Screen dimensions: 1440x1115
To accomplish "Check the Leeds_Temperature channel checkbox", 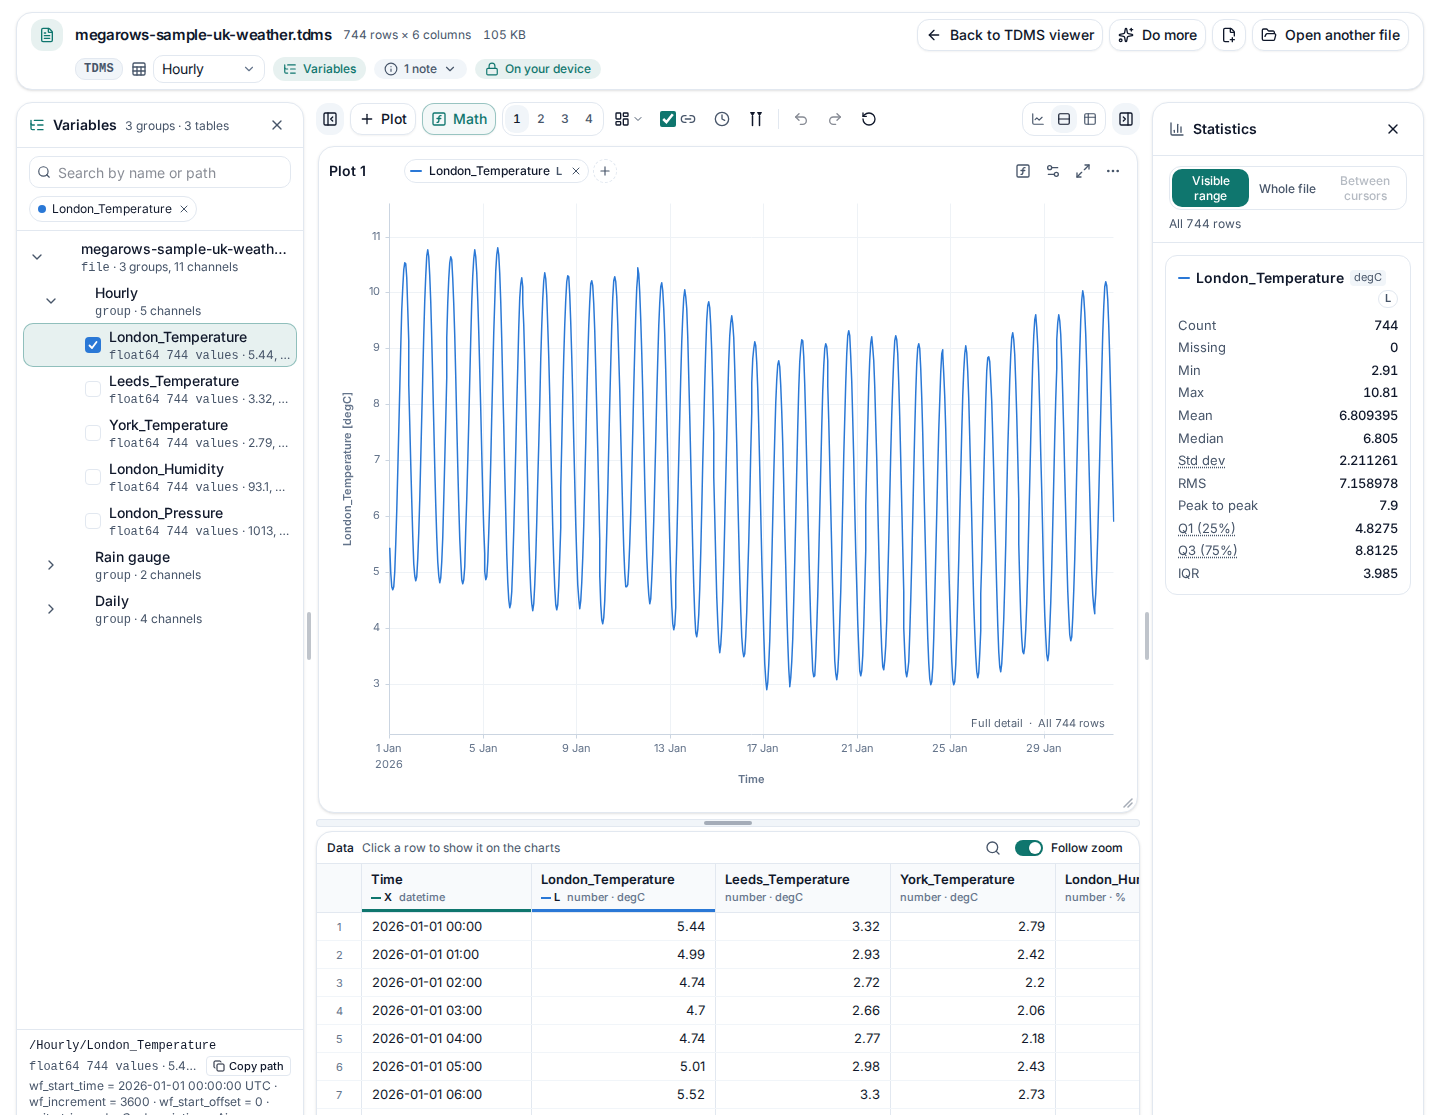I will point(93,389).
